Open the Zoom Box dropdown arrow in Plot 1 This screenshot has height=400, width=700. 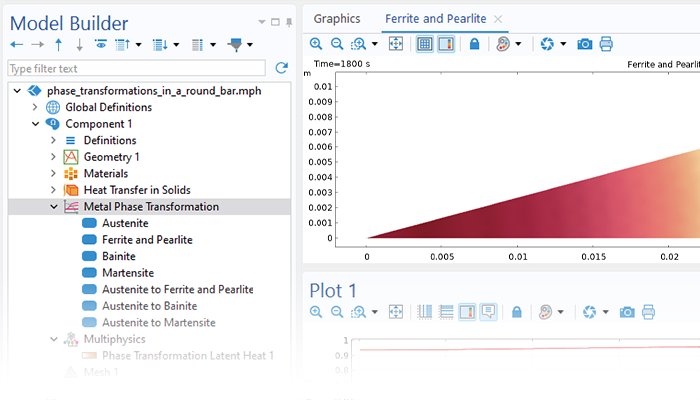(375, 312)
